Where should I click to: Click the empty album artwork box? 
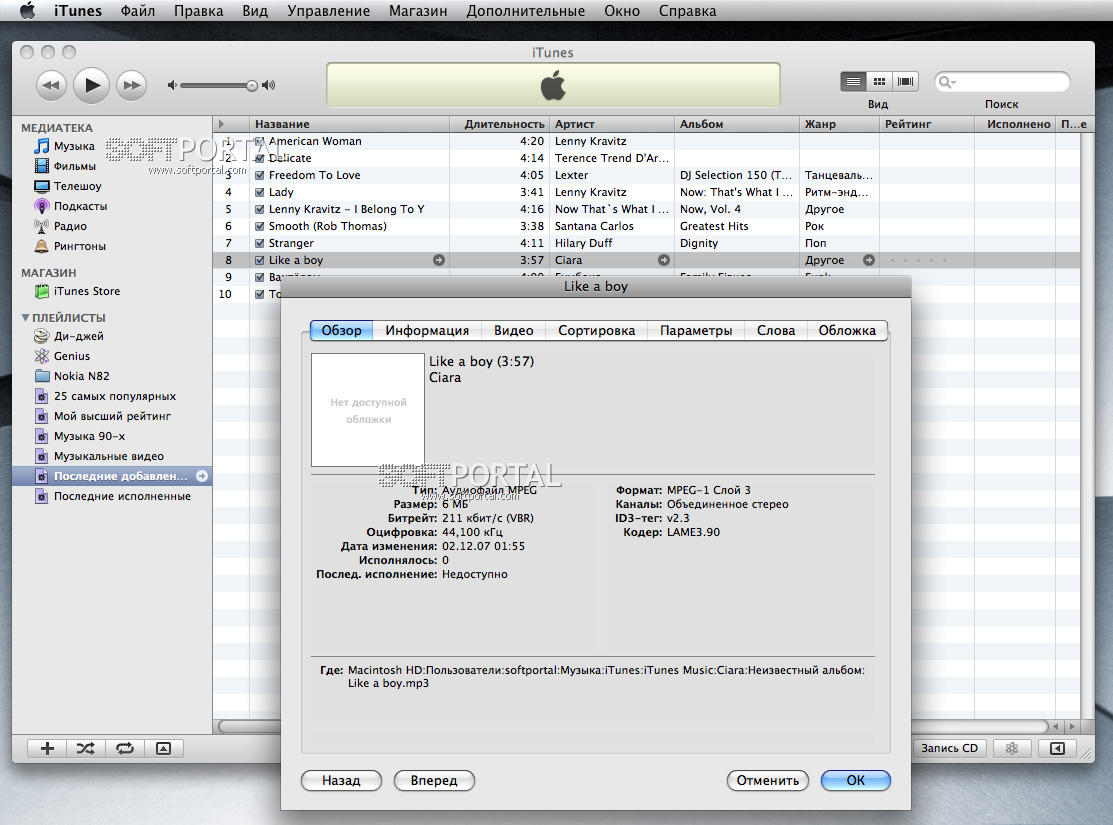(x=368, y=410)
